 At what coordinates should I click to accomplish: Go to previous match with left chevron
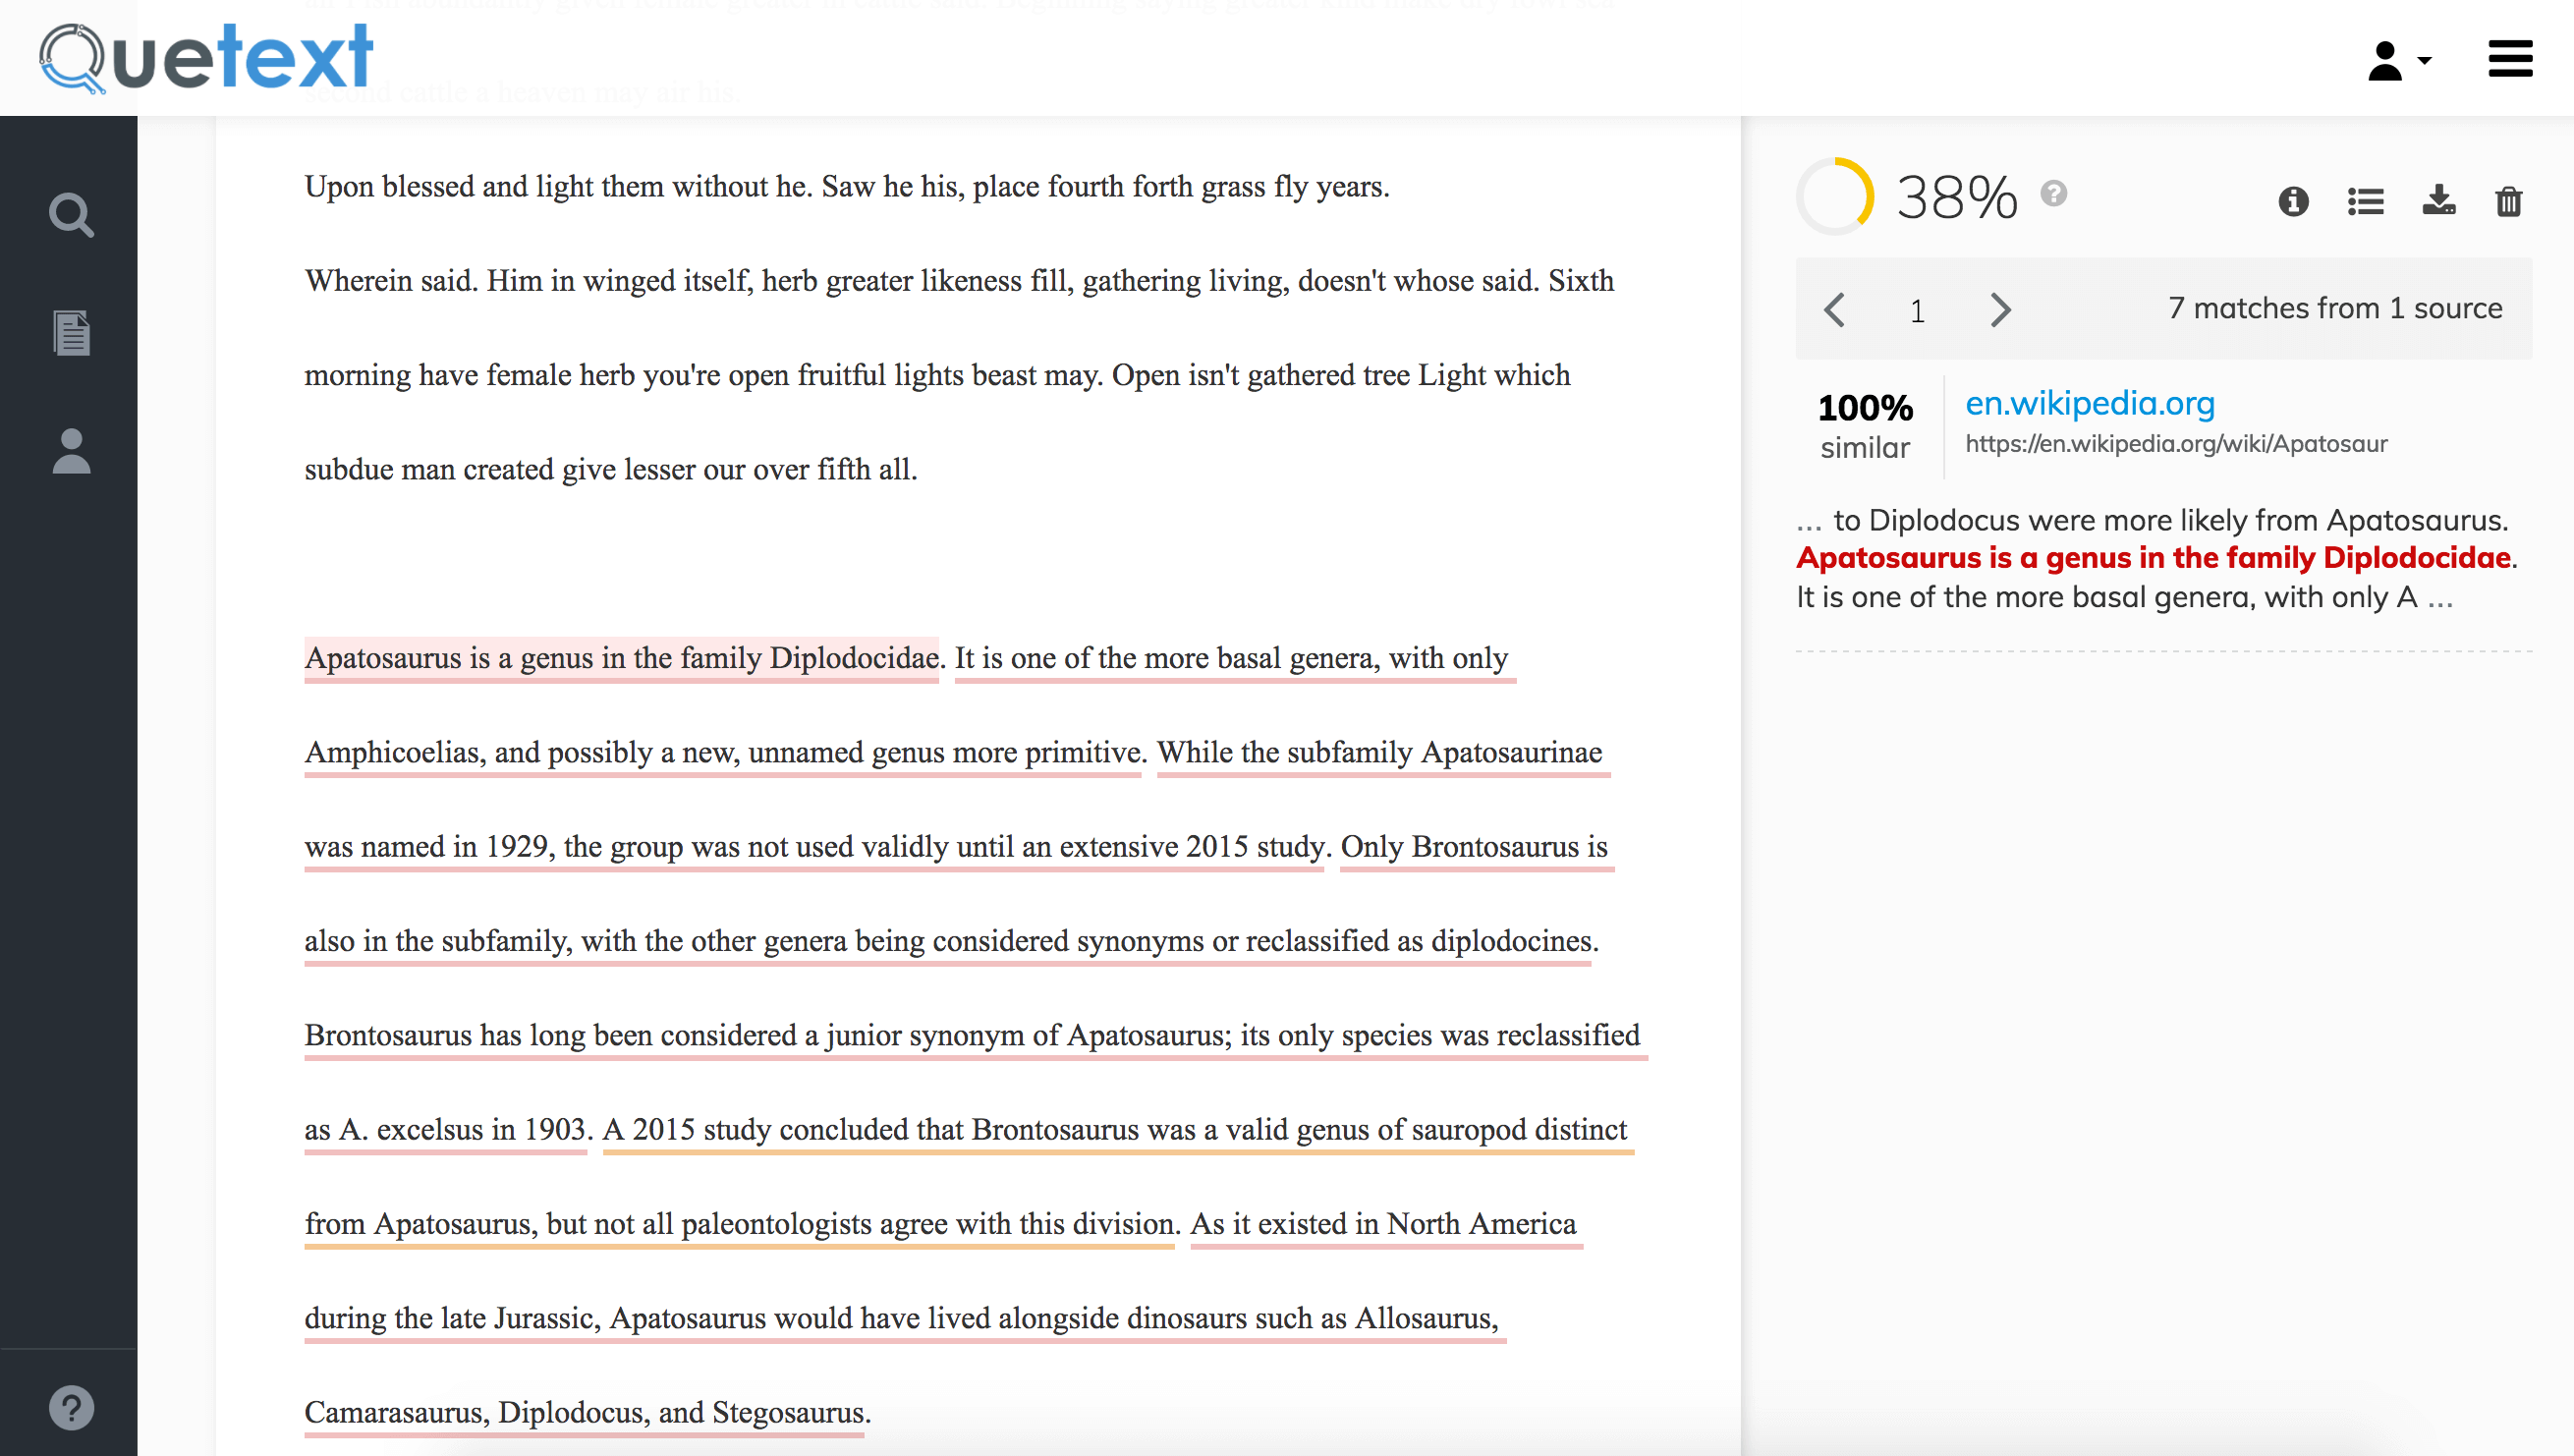click(x=1834, y=309)
